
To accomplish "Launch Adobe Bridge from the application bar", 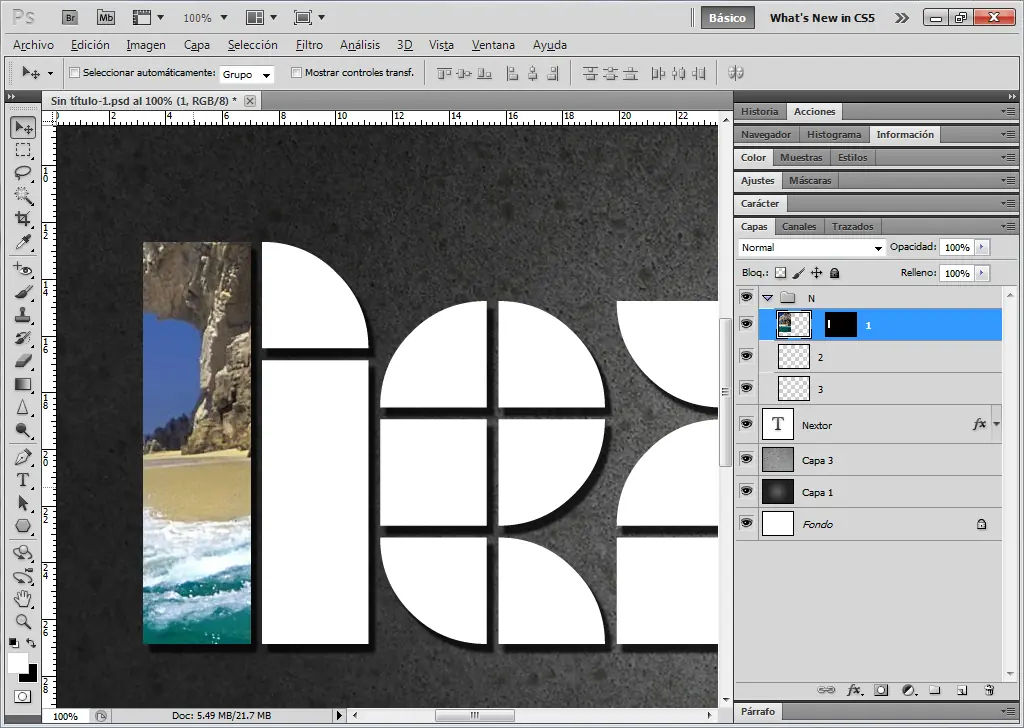I will (70, 17).
